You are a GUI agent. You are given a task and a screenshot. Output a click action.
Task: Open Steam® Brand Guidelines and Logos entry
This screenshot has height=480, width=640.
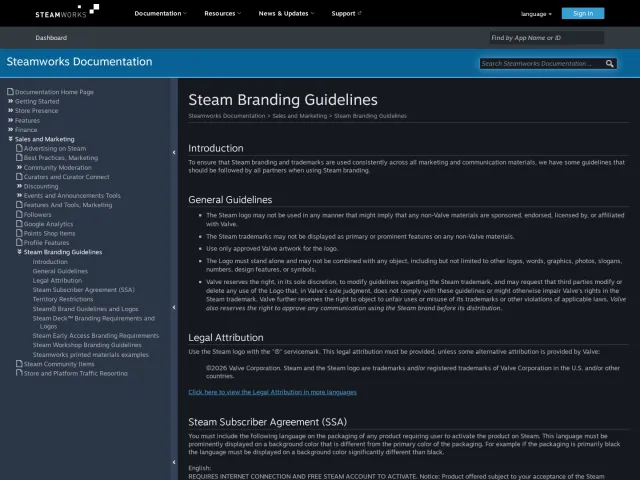click(85, 309)
